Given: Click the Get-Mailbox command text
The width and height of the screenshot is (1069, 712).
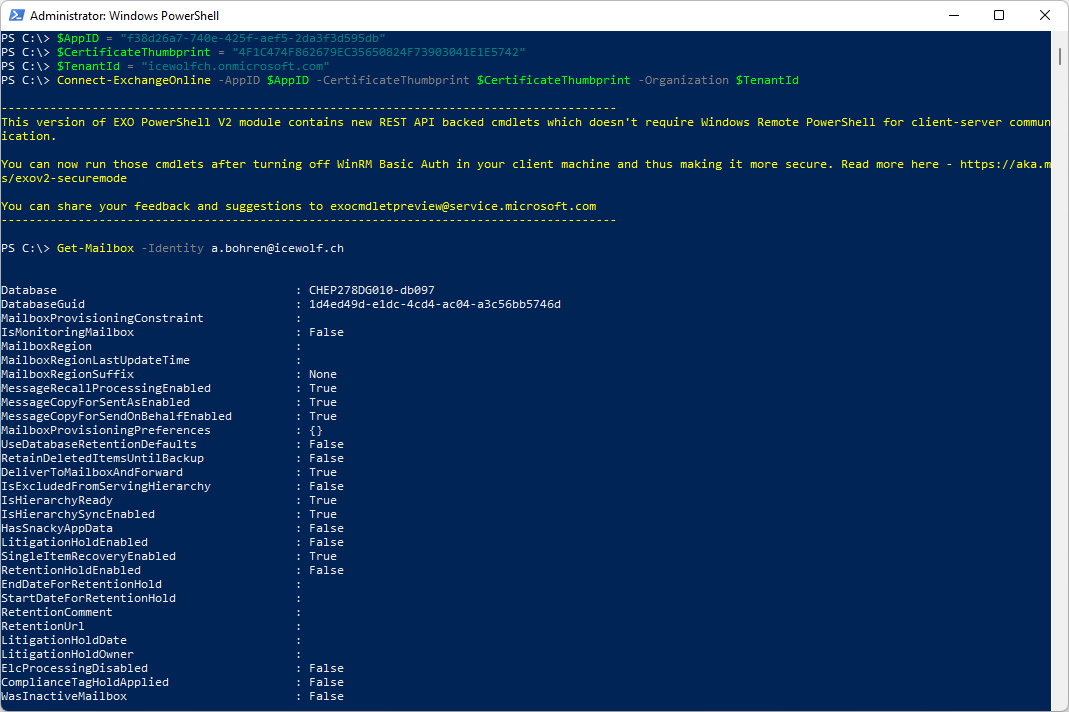Looking at the screenshot, I should click(x=95, y=248).
